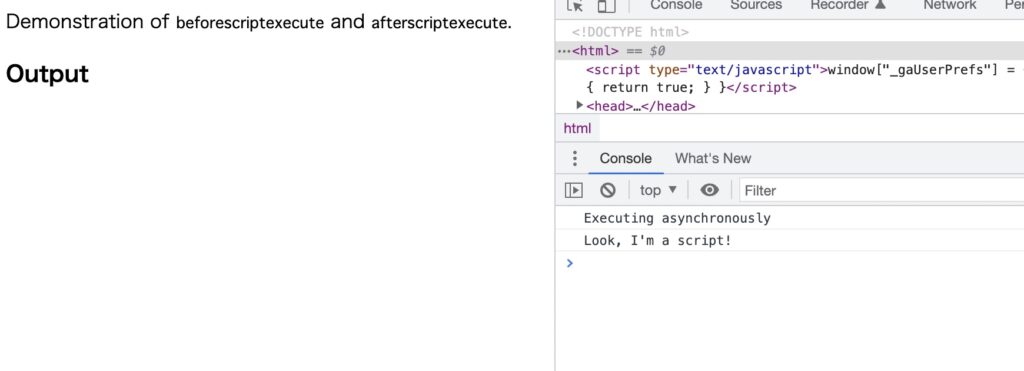The height and width of the screenshot is (371, 1024).
Task: Select the Console drawer tab
Action: coord(626,159)
